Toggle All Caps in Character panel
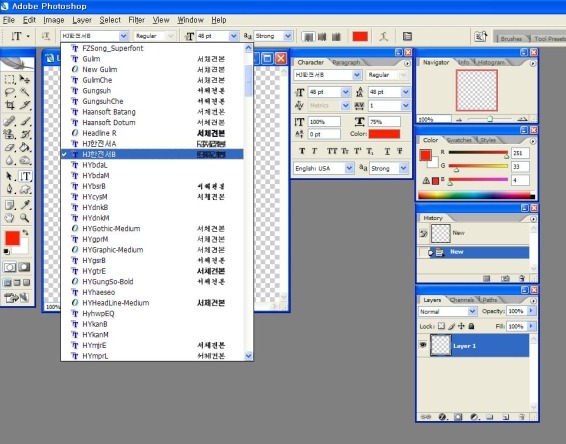Screen dimensions: 566x444 (331, 151)
